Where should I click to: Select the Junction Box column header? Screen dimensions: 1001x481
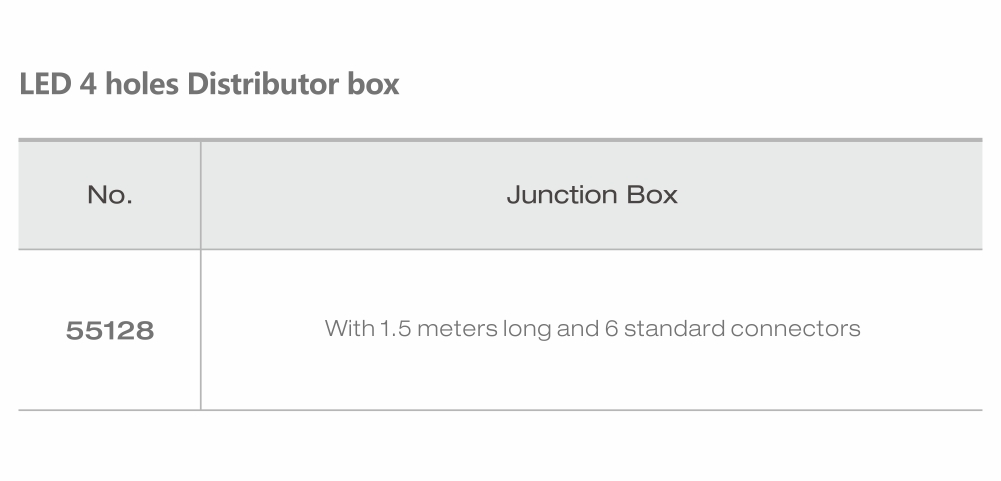pyautogui.click(x=592, y=195)
